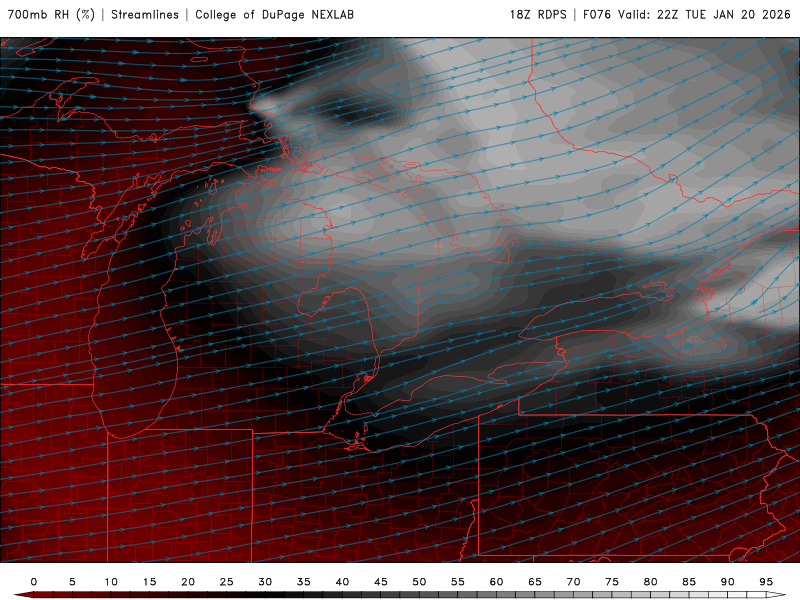
Task: Click the colorbar label '60'
Action: (x=496, y=582)
